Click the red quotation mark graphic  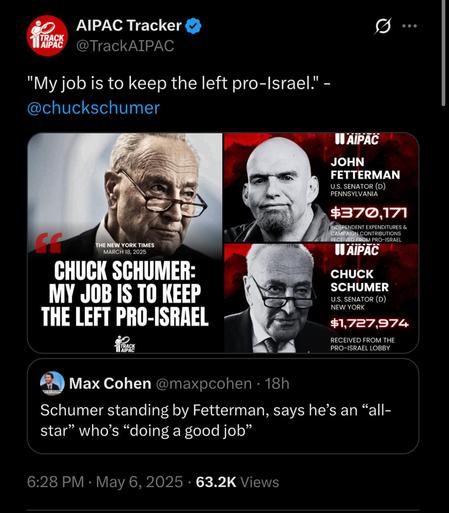pos(48,243)
